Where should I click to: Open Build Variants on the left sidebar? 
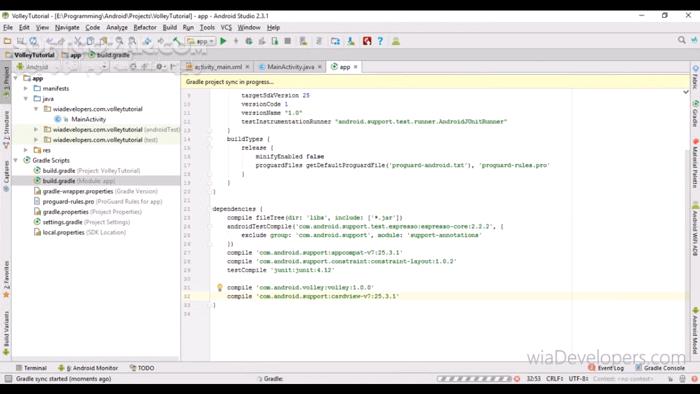click(6, 333)
